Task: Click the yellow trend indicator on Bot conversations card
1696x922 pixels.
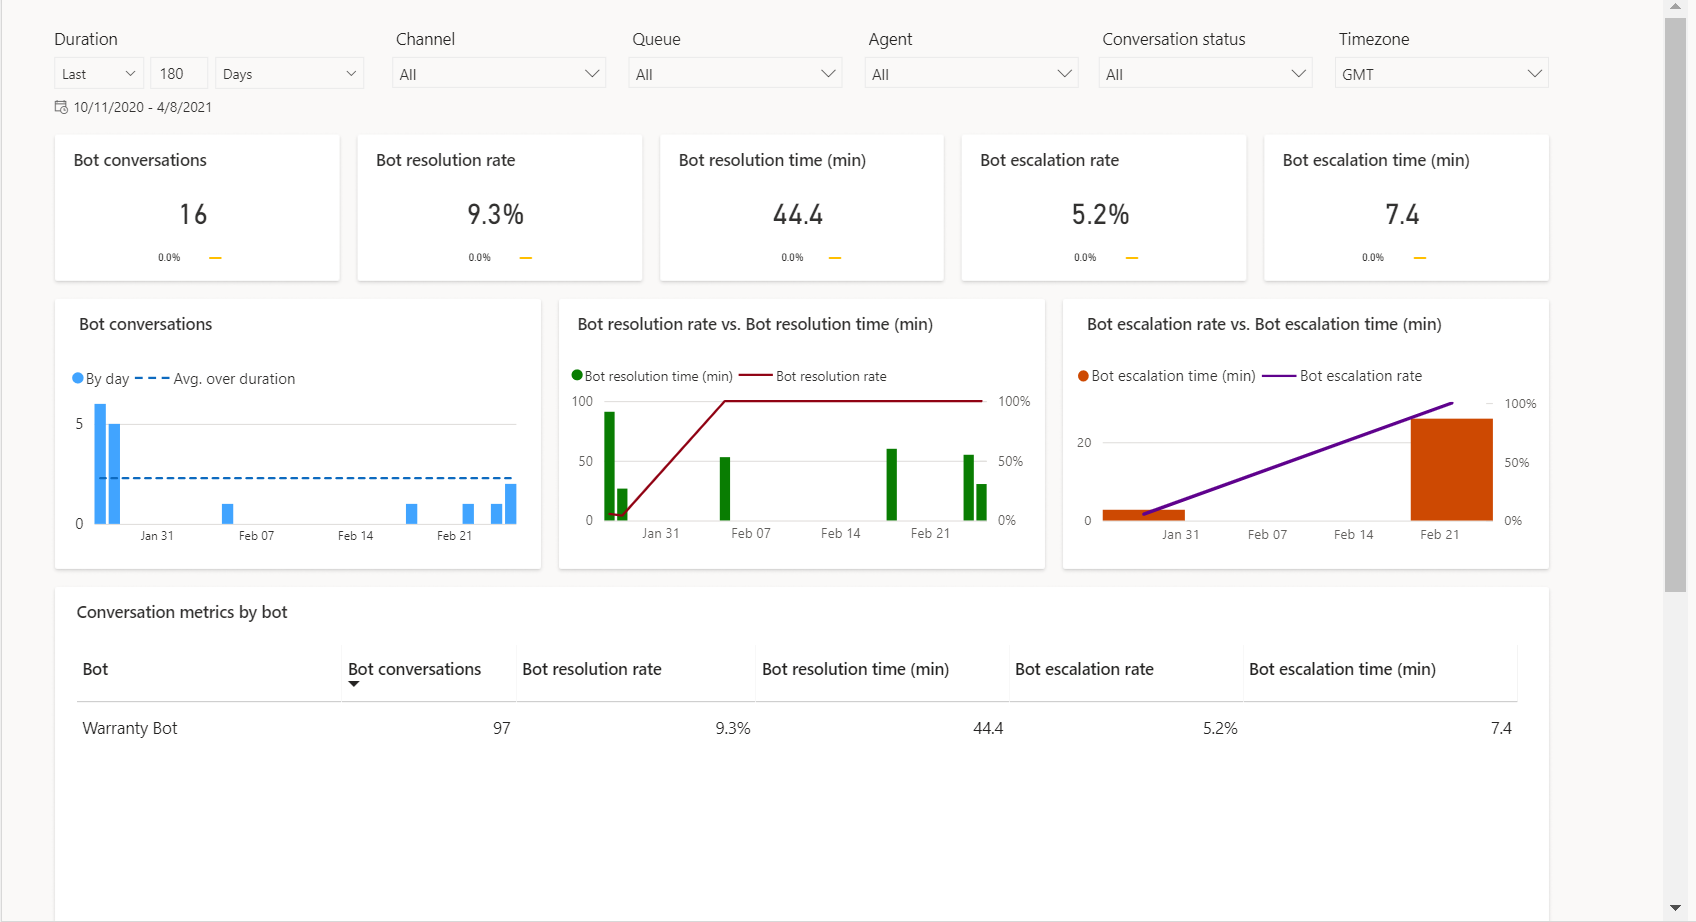Action: tap(215, 257)
